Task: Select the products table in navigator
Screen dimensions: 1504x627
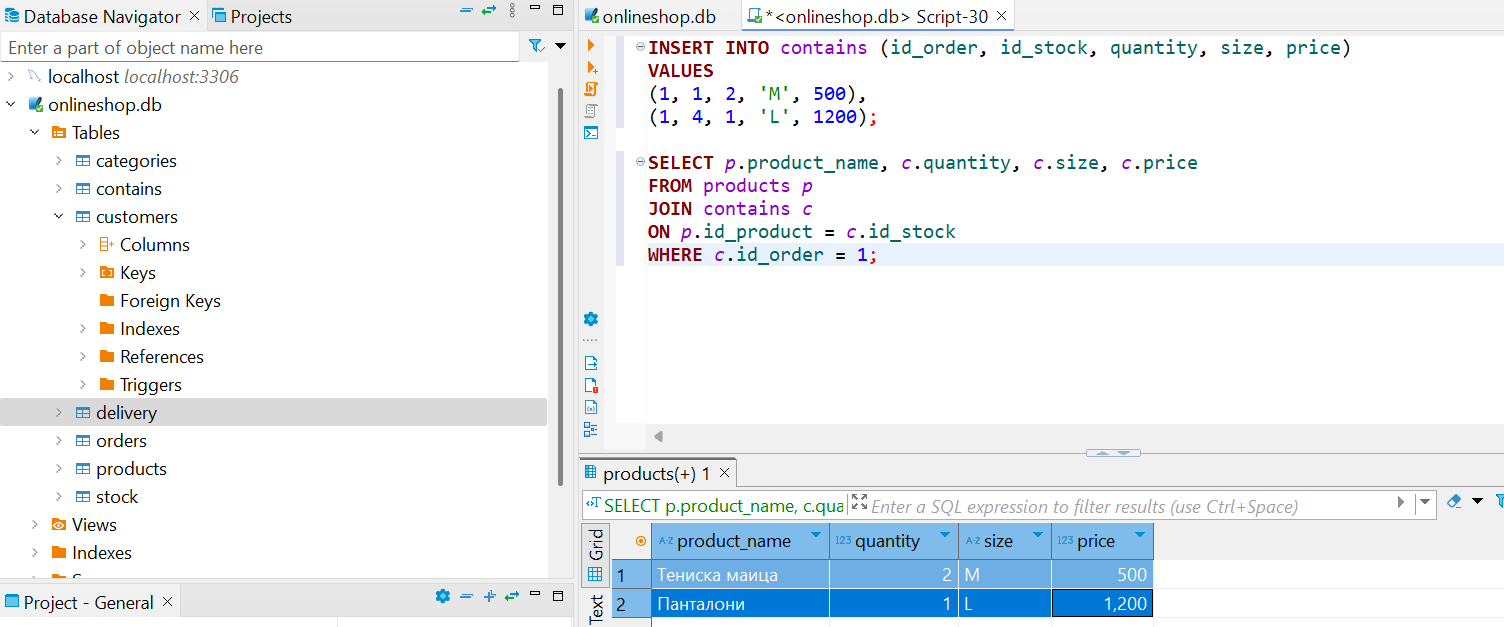Action: point(131,469)
